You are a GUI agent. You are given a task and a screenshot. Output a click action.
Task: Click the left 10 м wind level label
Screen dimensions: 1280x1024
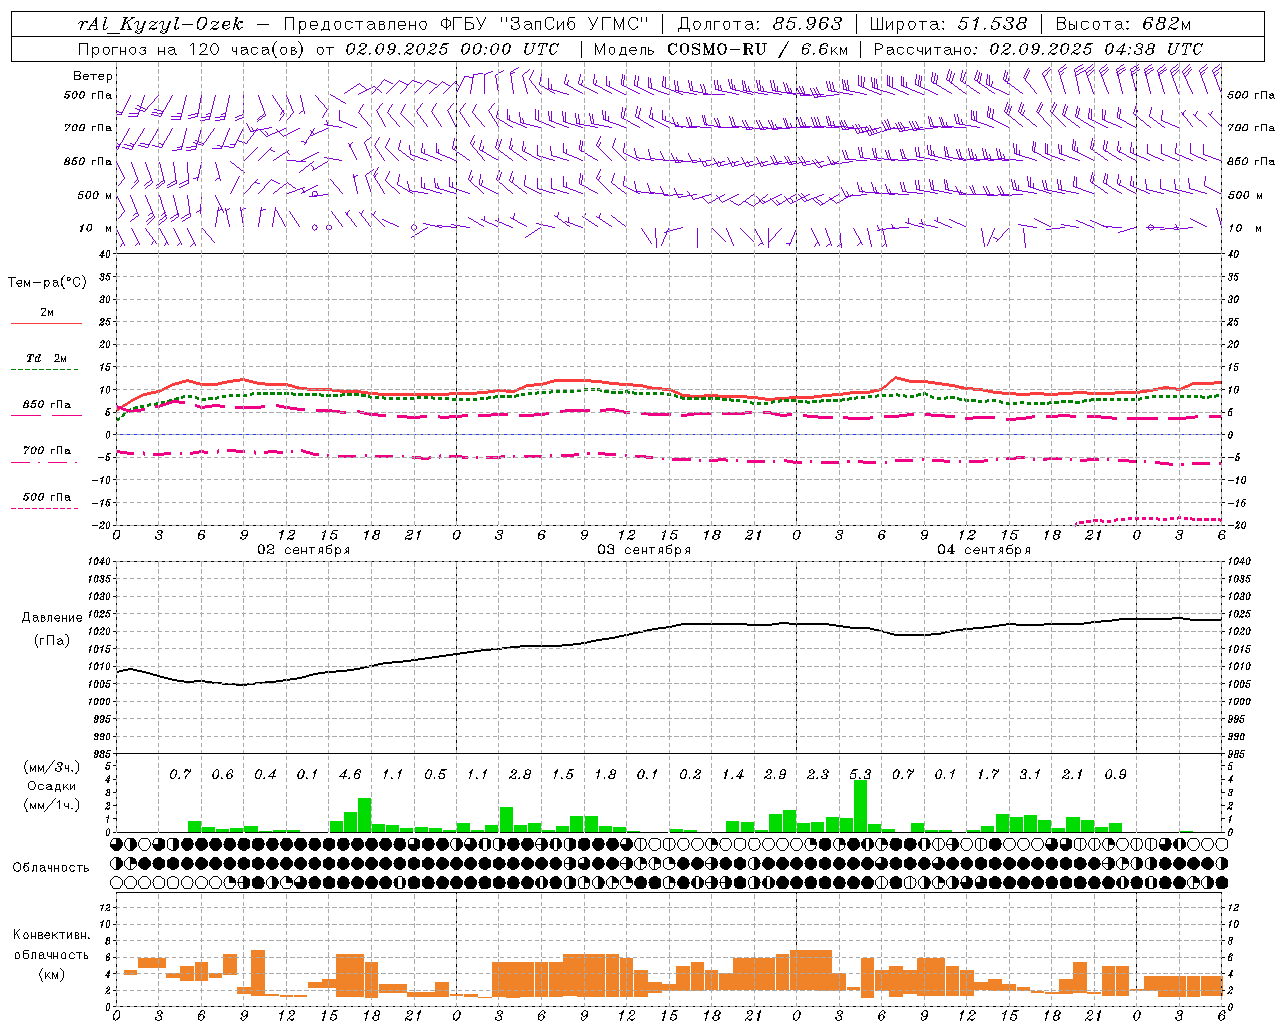point(96,229)
